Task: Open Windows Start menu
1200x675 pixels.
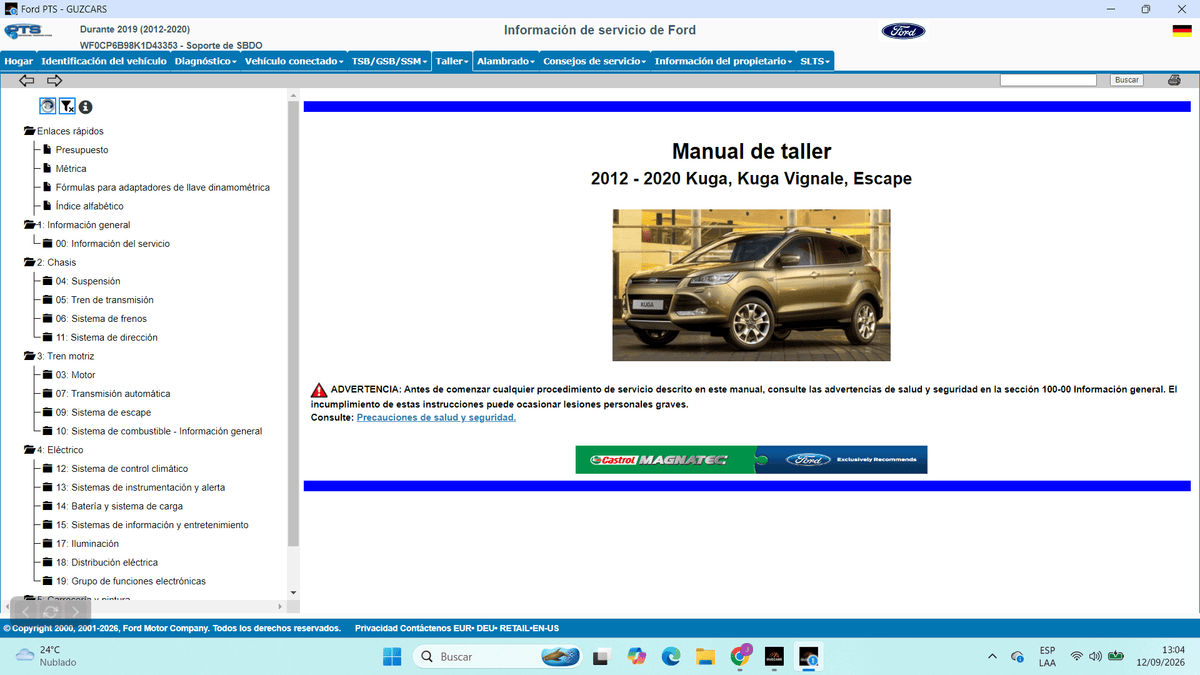Action: click(391, 657)
